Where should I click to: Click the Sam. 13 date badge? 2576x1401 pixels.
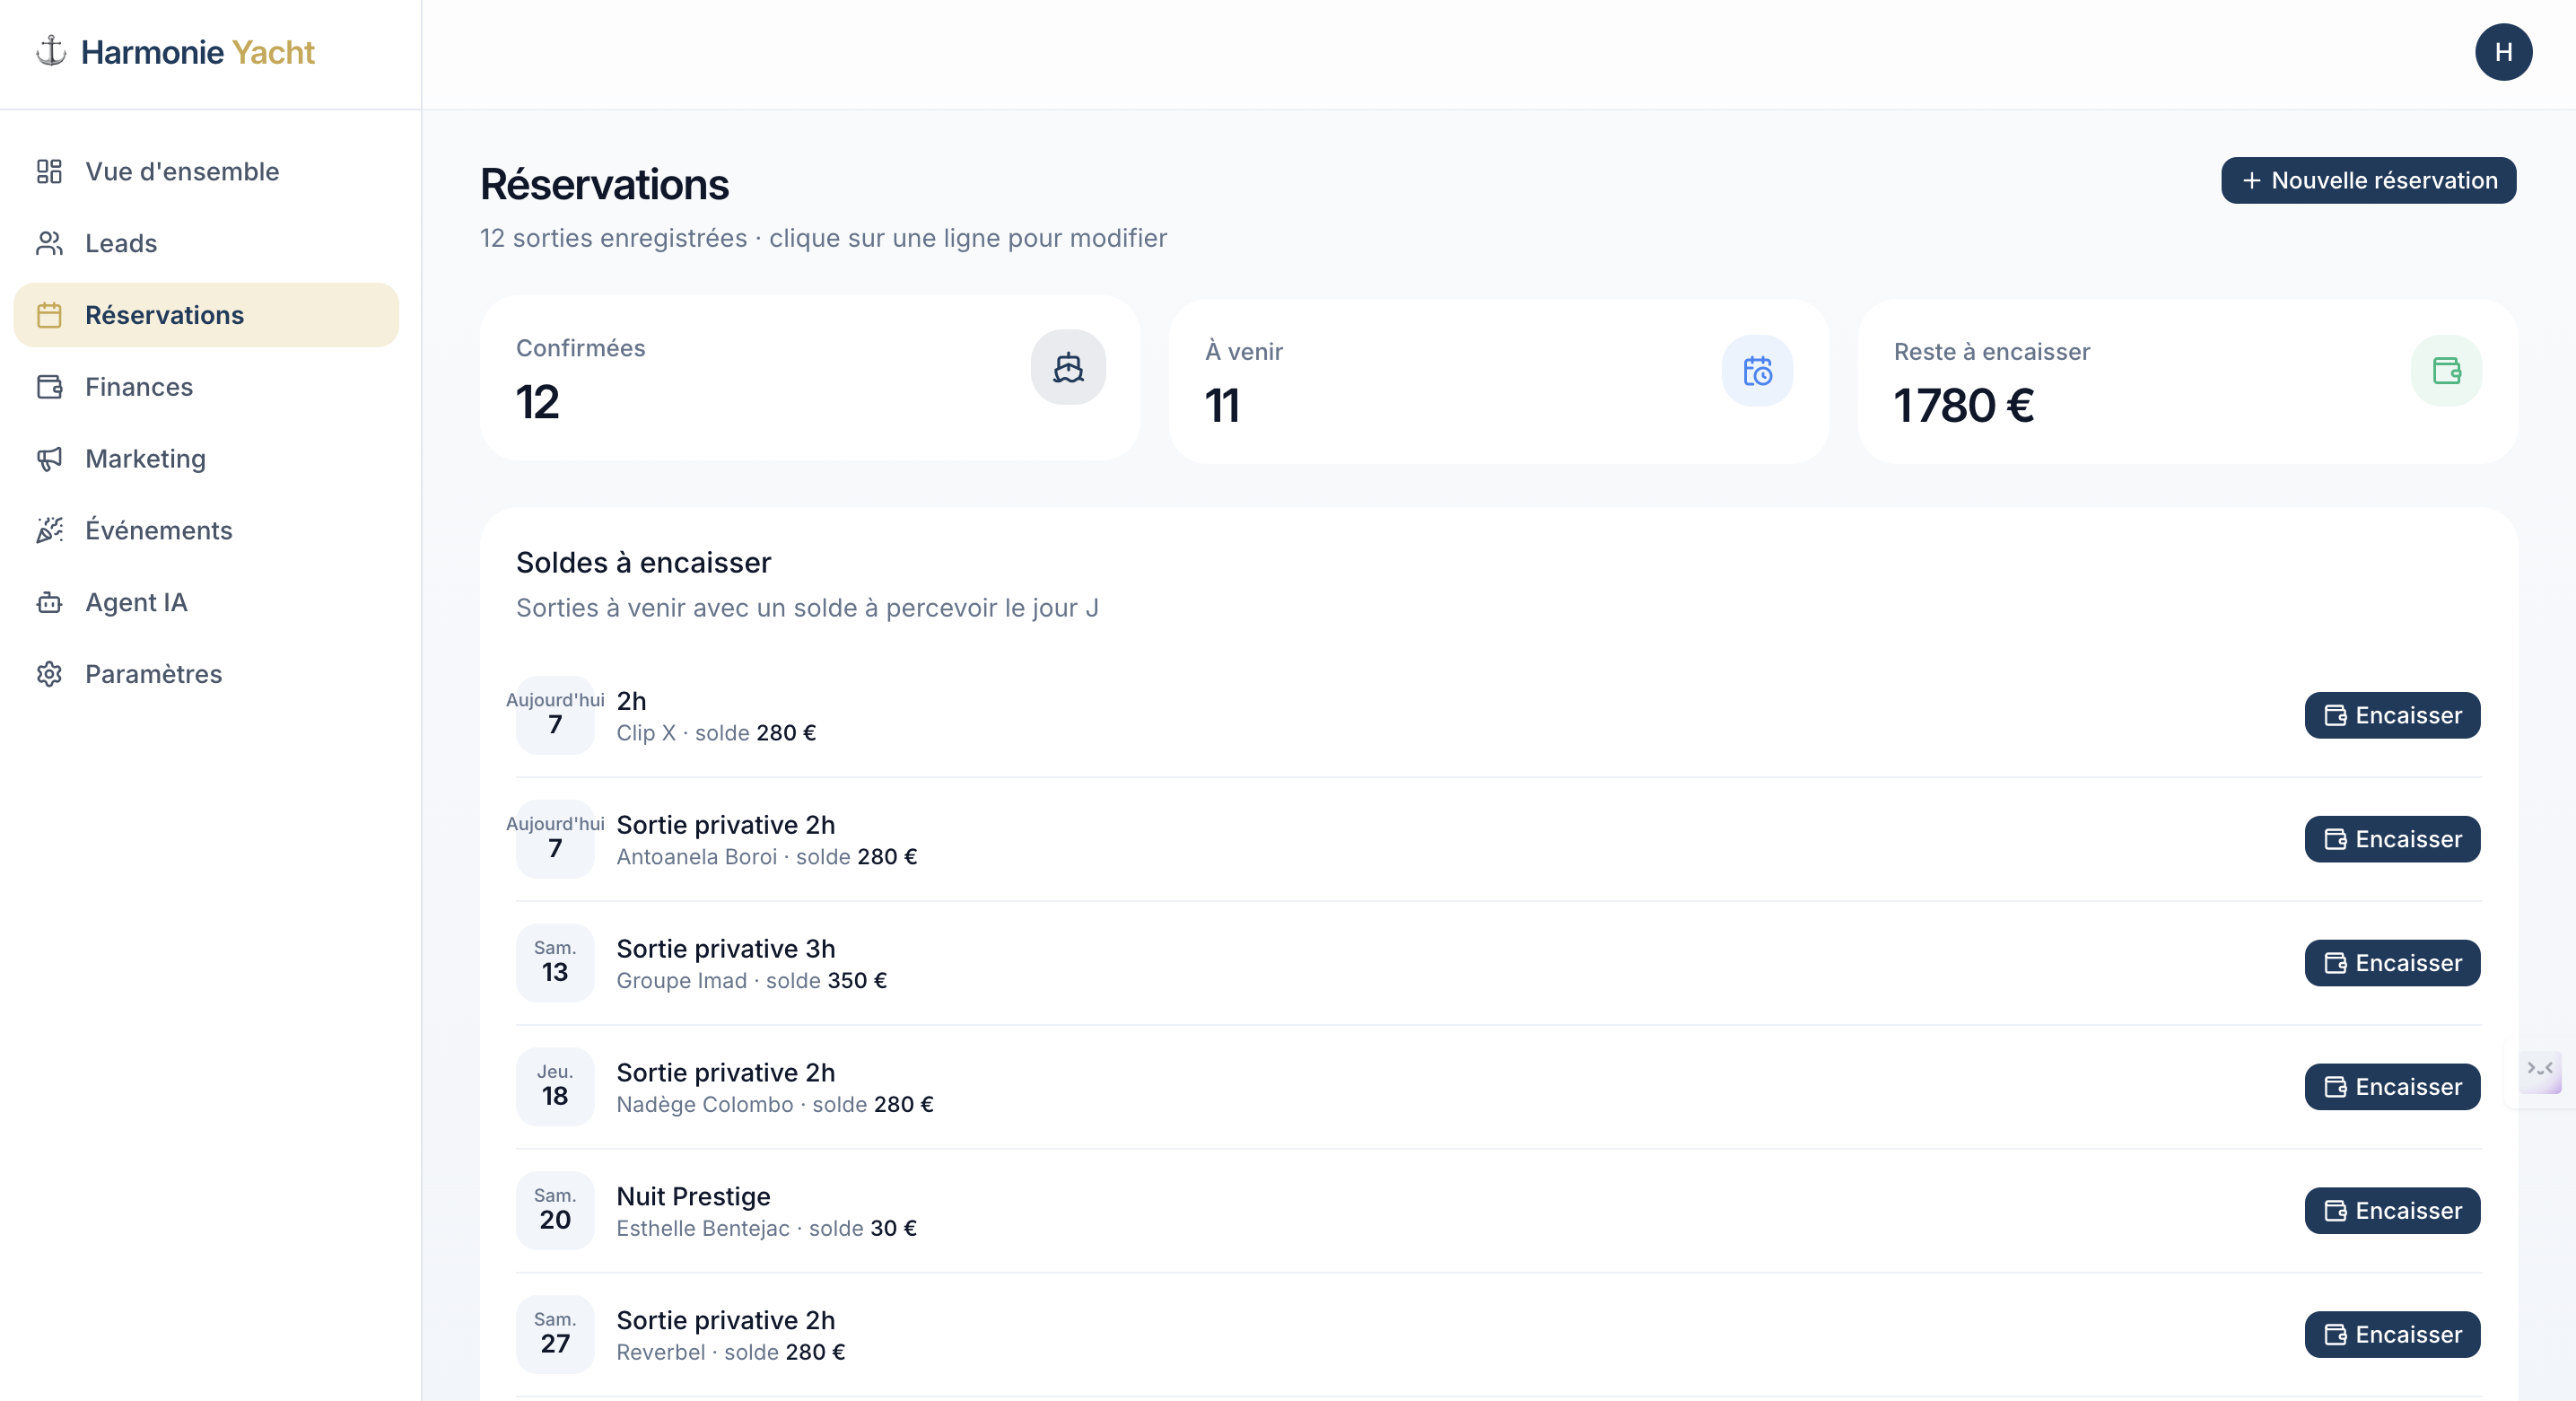555,963
